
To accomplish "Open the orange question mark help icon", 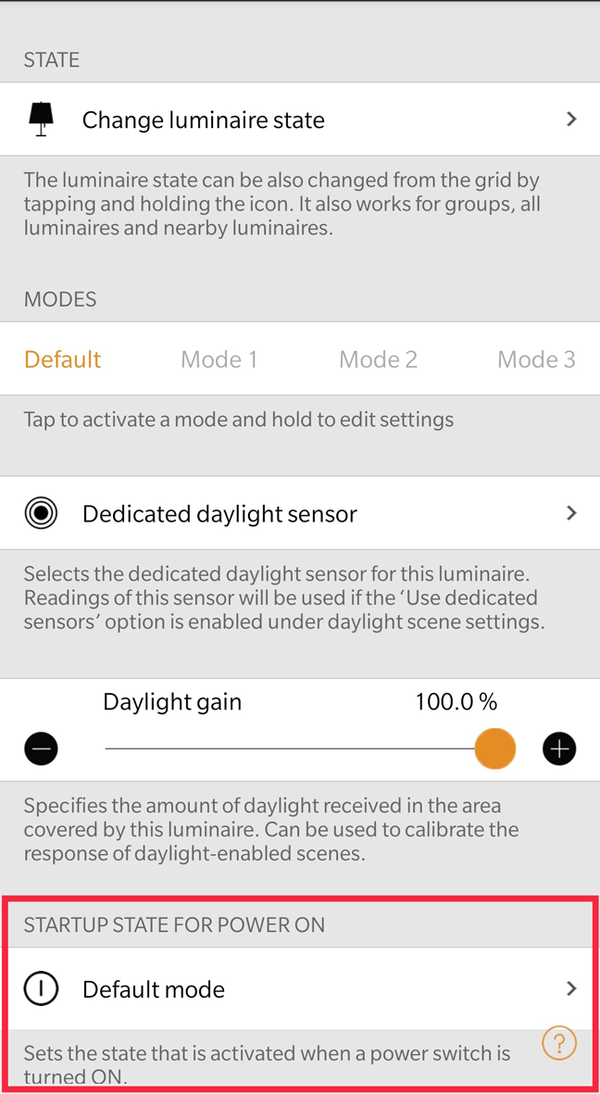I will 559,1044.
